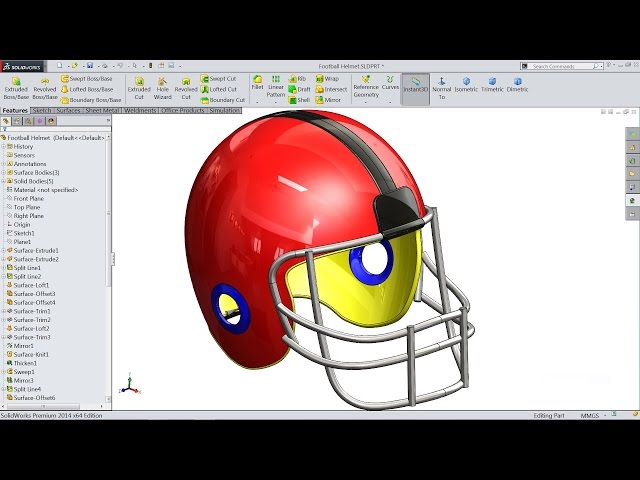Open the Linear Pattern dropdown arrow
640x480 pixels.
pos(276,102)
